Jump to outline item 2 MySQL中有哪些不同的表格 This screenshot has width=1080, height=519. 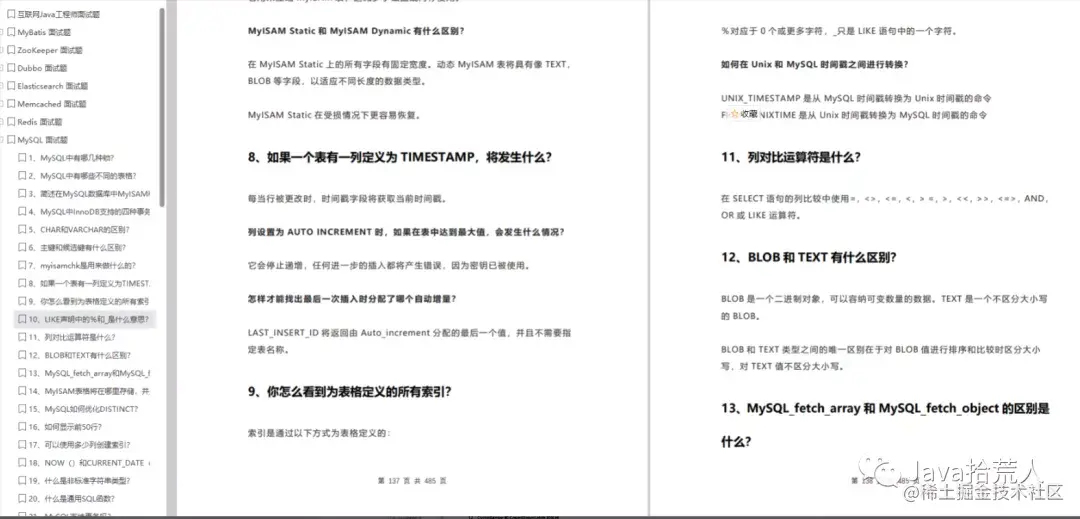point(82,176)
